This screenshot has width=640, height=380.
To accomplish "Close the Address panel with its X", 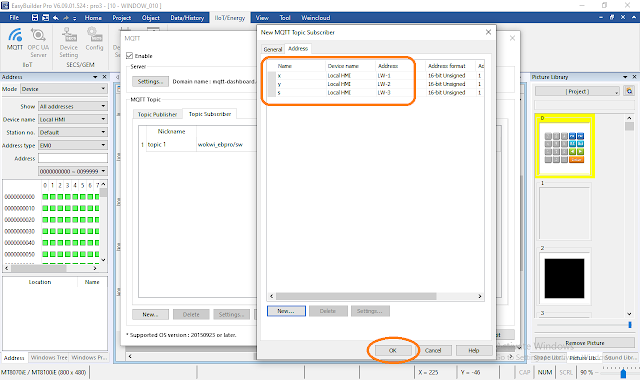I will (x=104, y=77).
